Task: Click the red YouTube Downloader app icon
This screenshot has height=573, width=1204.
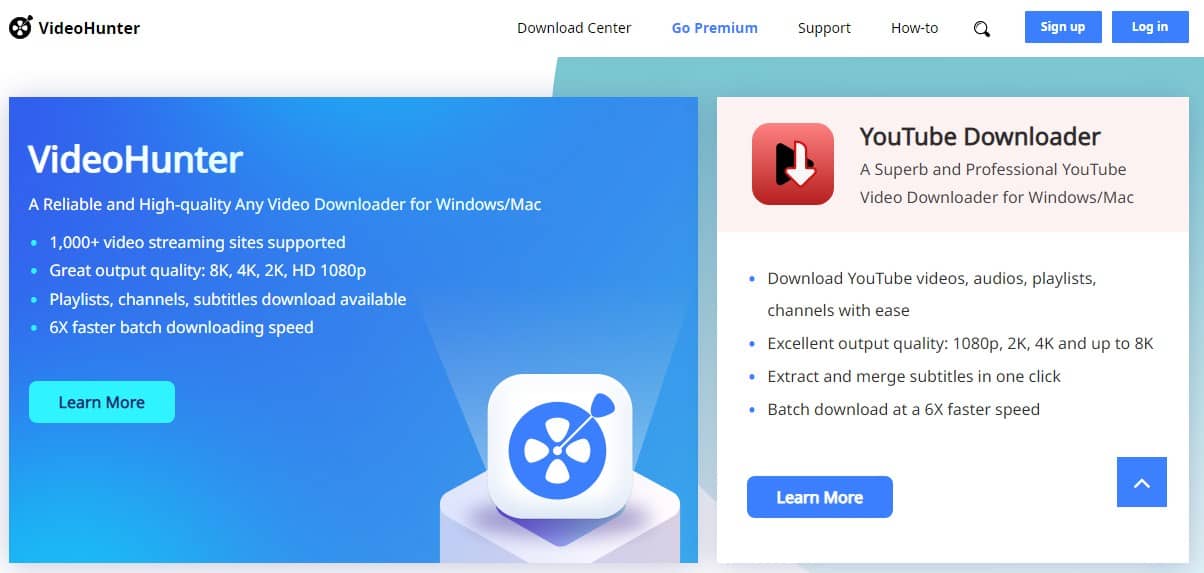Action: click(792, 164)
